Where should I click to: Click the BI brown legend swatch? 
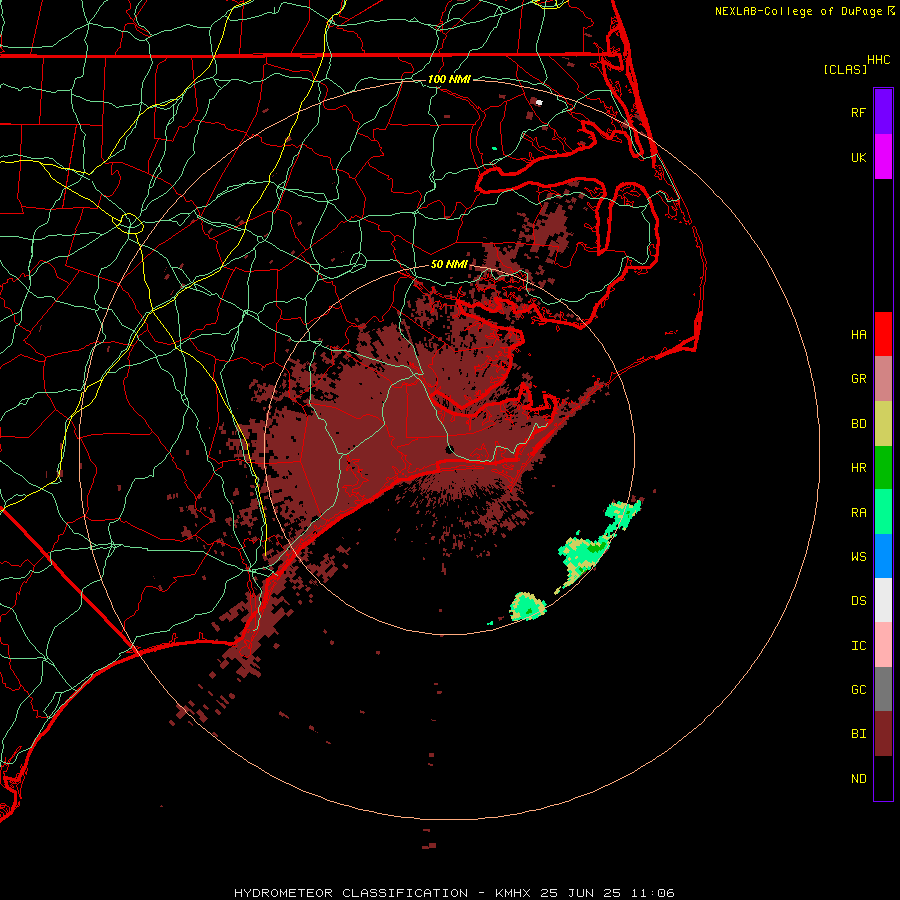883,734
